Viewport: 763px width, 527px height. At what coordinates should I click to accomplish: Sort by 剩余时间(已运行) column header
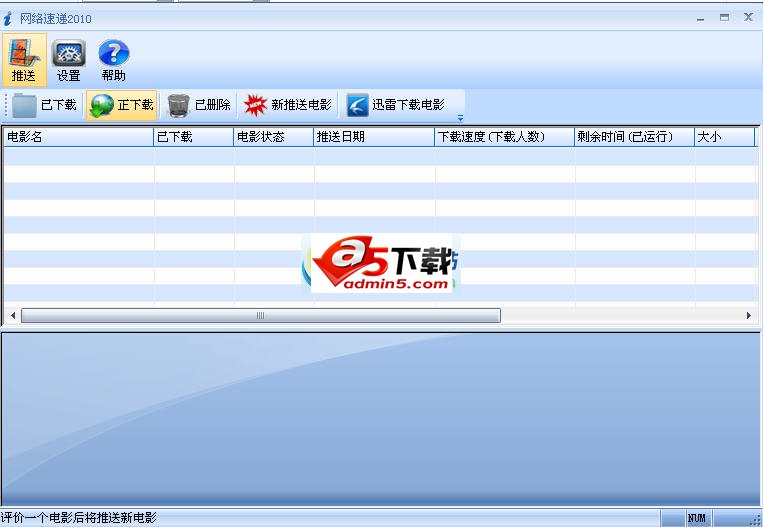point(634,137)
